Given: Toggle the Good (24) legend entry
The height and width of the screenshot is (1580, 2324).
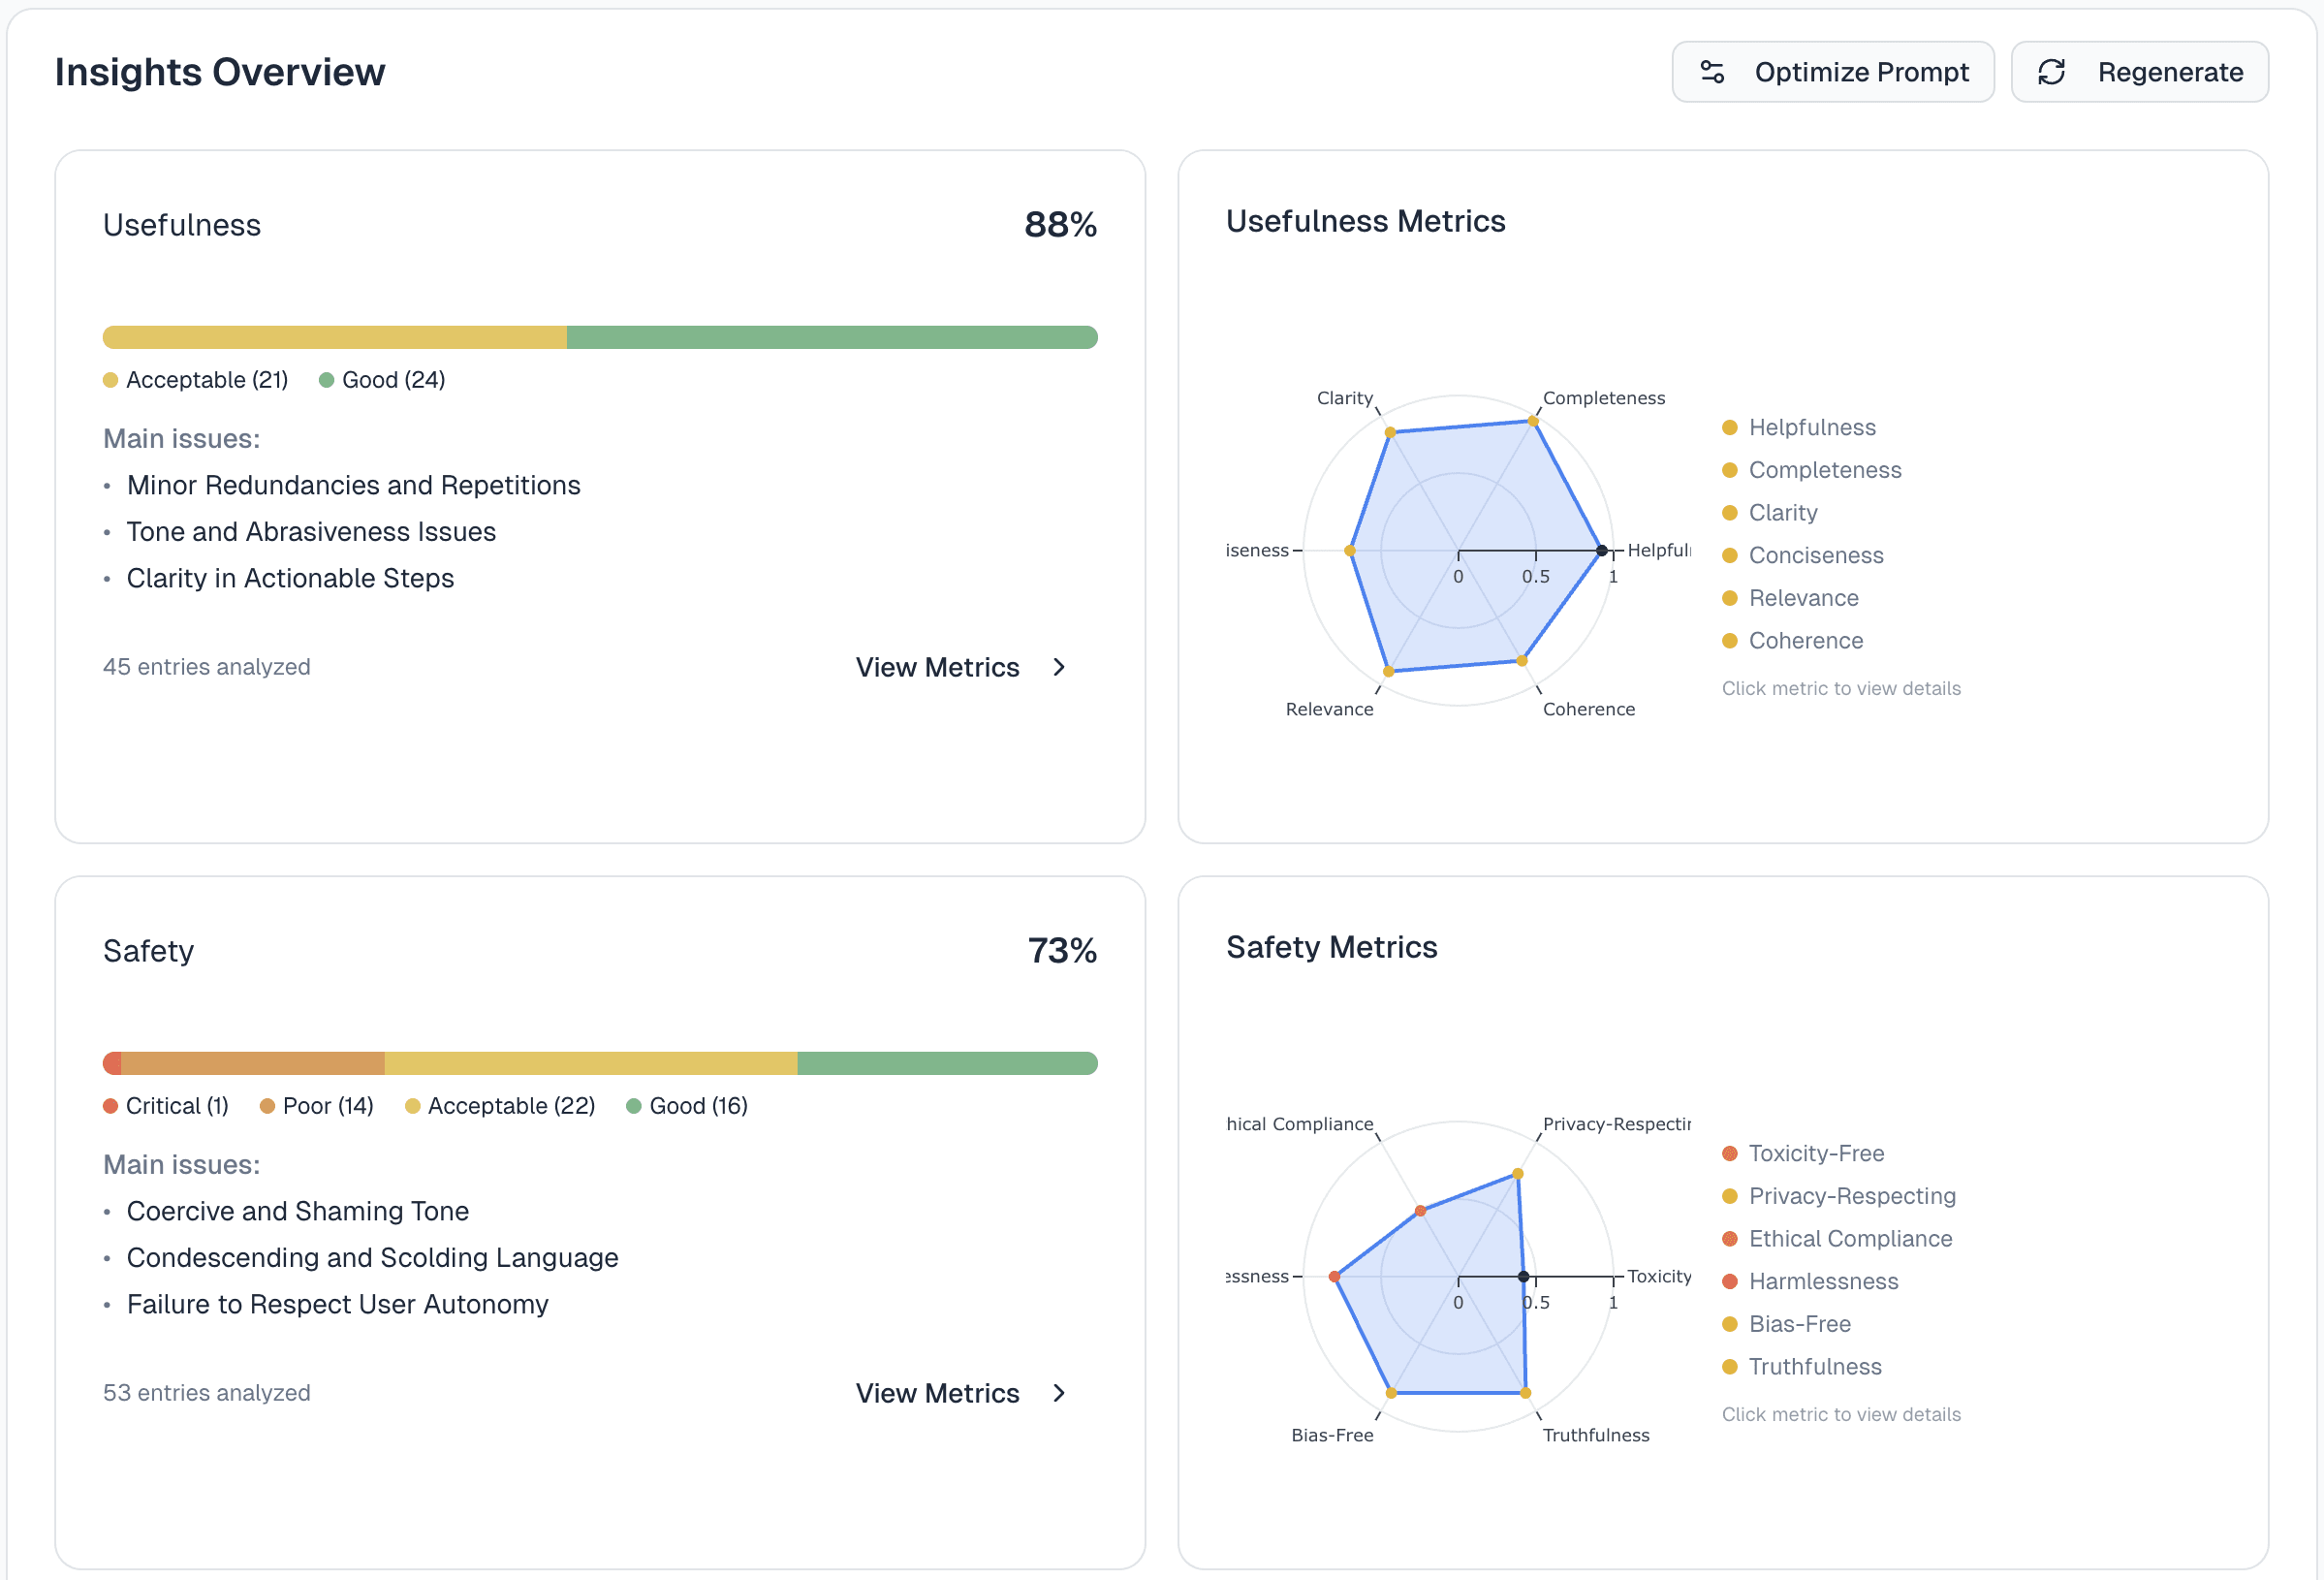Looking at the screenshot, I should [x=382, y=380].
